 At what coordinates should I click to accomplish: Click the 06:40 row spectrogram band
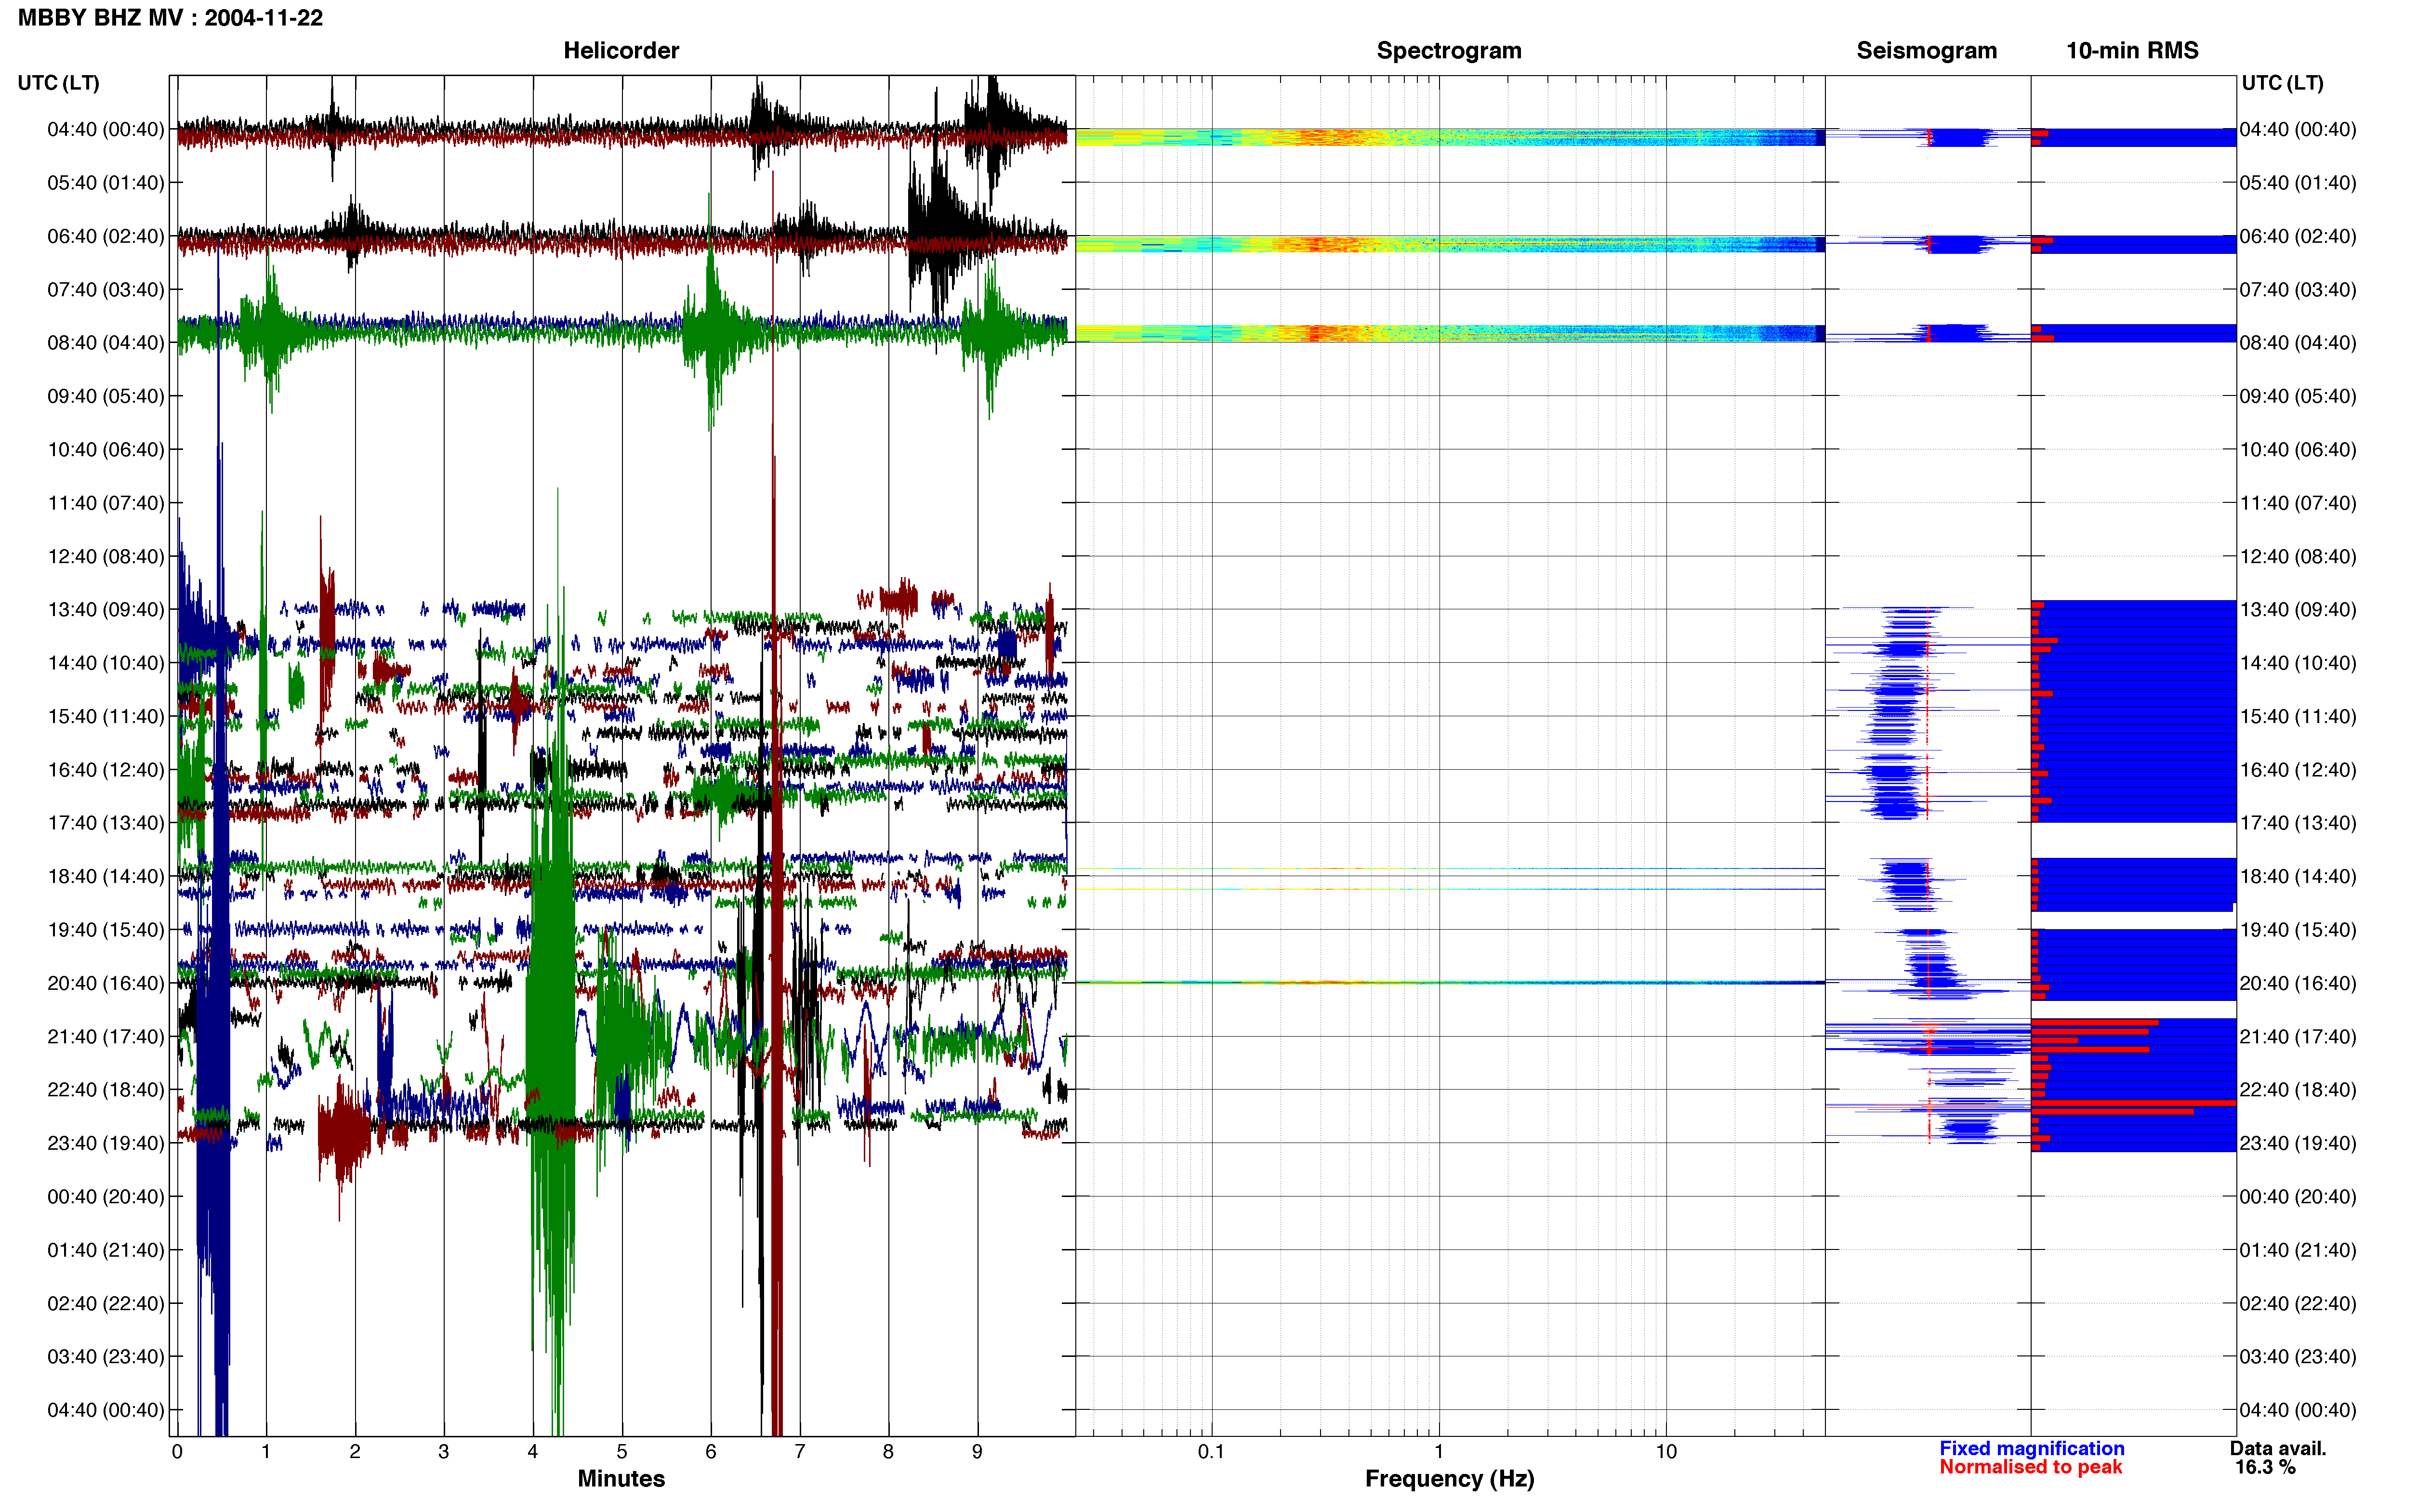[x=1450, y=244]
